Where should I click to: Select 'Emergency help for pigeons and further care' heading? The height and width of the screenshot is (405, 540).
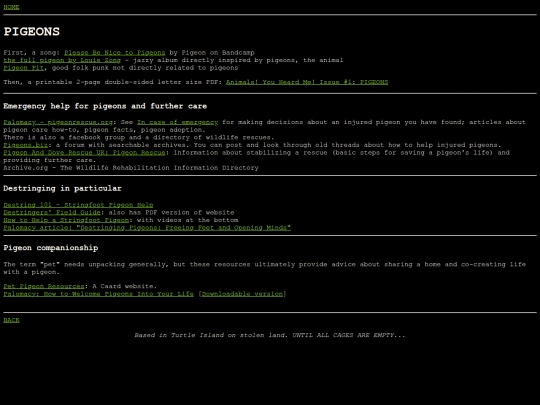[105, 106]
